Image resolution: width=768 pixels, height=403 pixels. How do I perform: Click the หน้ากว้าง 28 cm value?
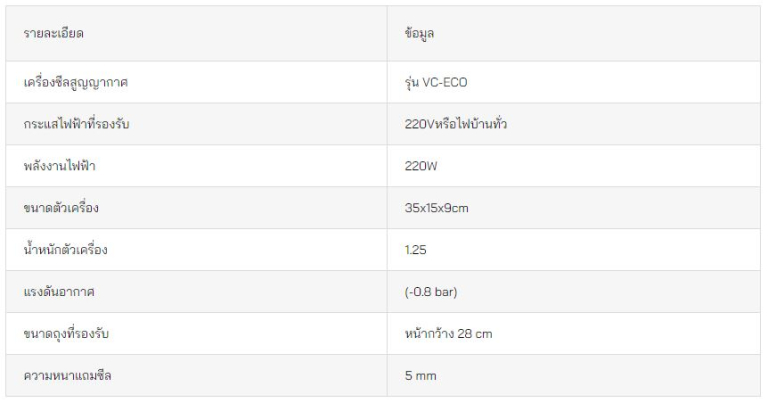point(448,333)
